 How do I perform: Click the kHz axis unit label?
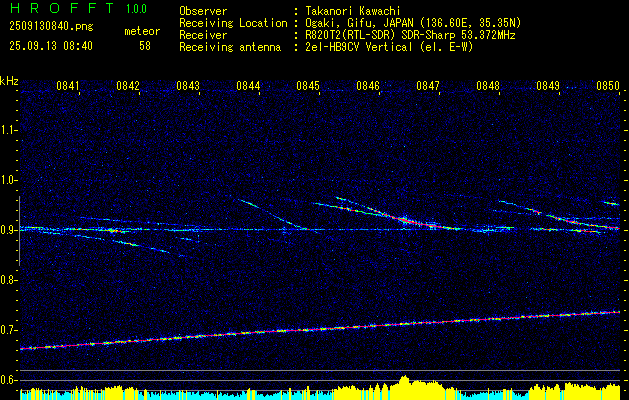pyautogui.click(x=9, y=81)
